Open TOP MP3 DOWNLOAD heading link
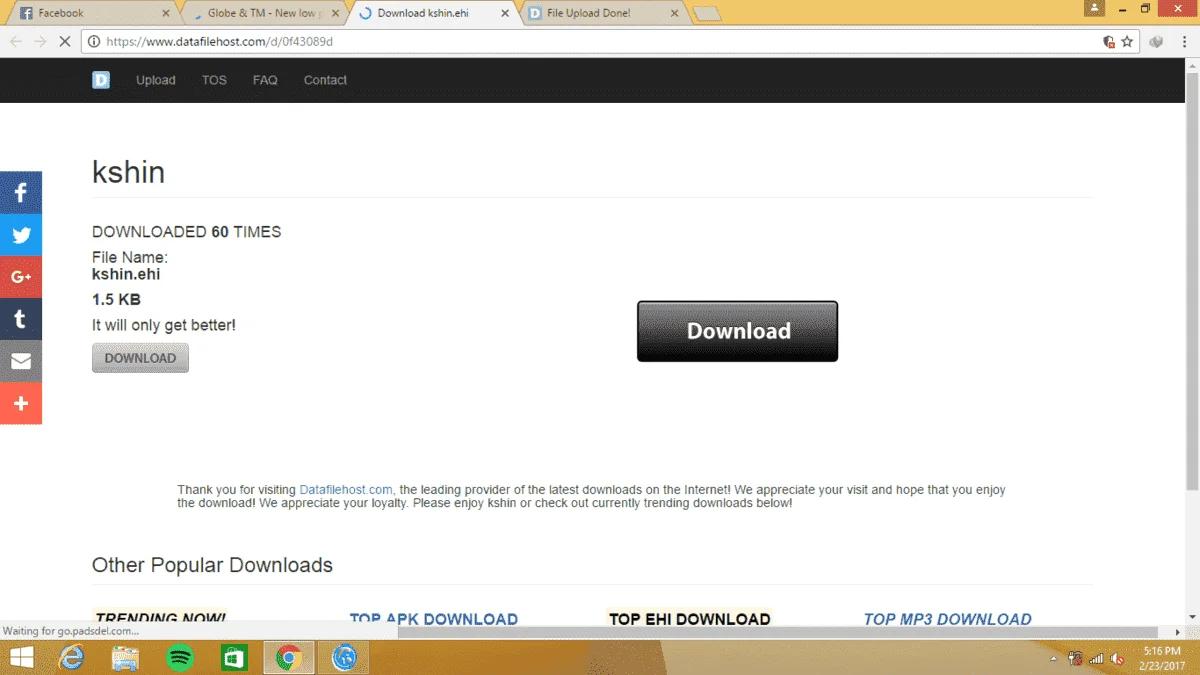The width and height of the screenshot is (1200, 675). [x=947, y=619]
